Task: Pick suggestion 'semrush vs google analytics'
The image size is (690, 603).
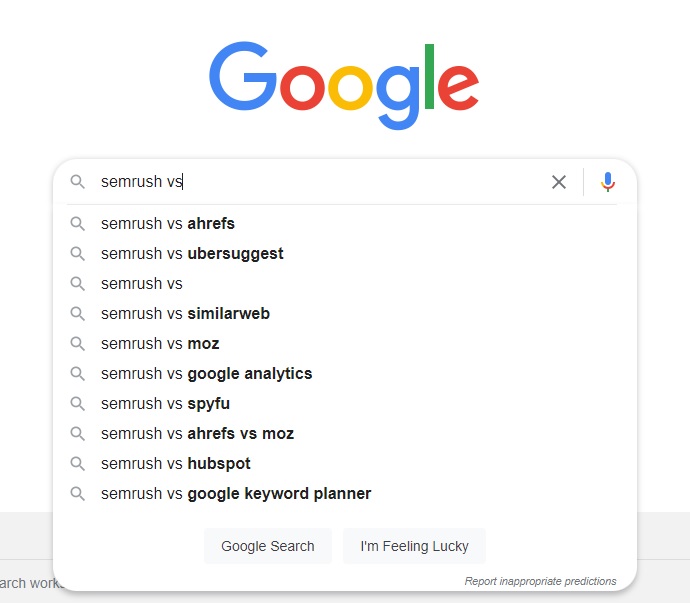Action: 345,374
